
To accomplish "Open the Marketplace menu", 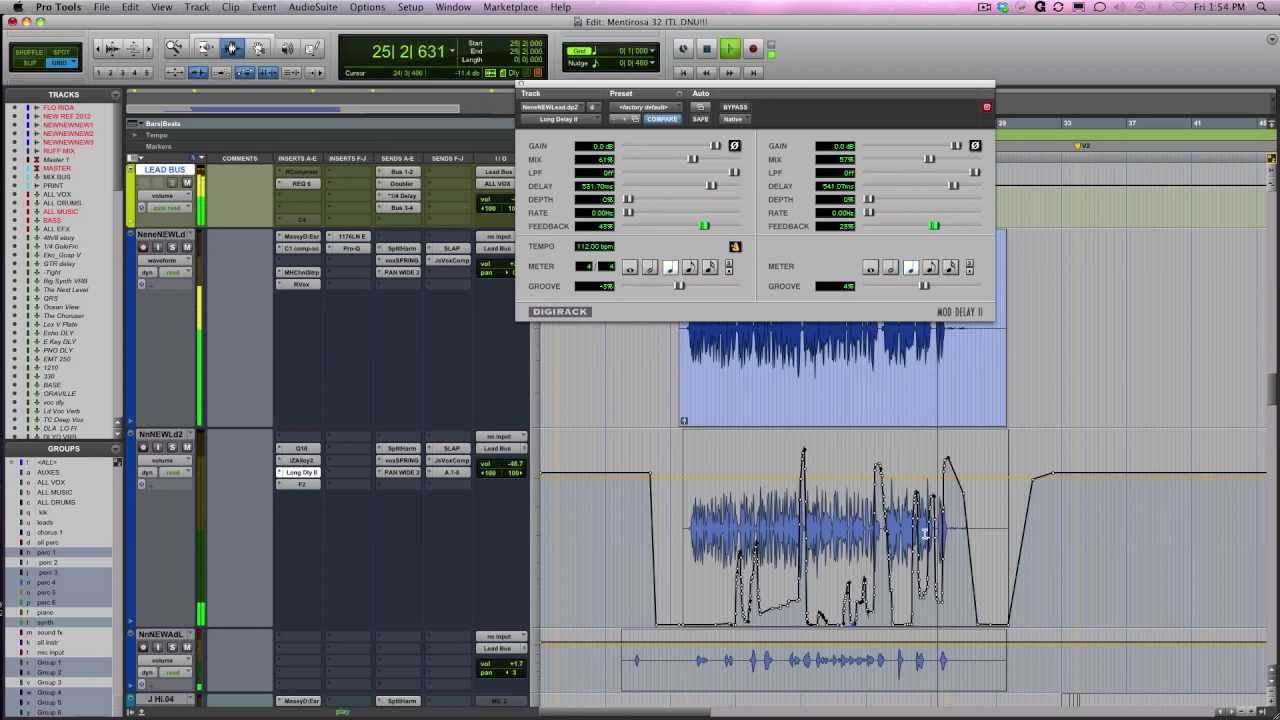I will tap(510, 7).
